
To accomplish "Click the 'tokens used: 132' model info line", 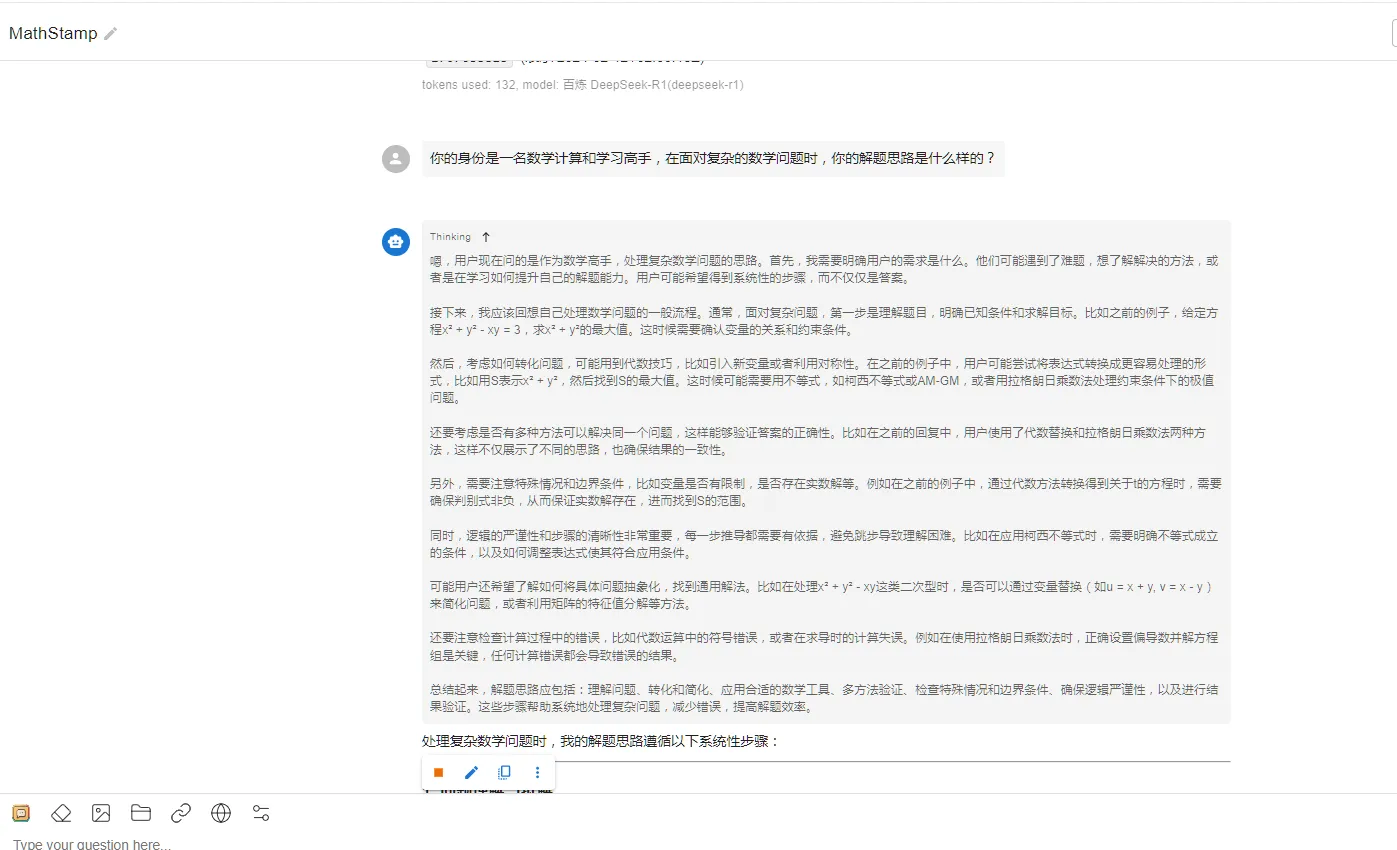I will (583, 85).
